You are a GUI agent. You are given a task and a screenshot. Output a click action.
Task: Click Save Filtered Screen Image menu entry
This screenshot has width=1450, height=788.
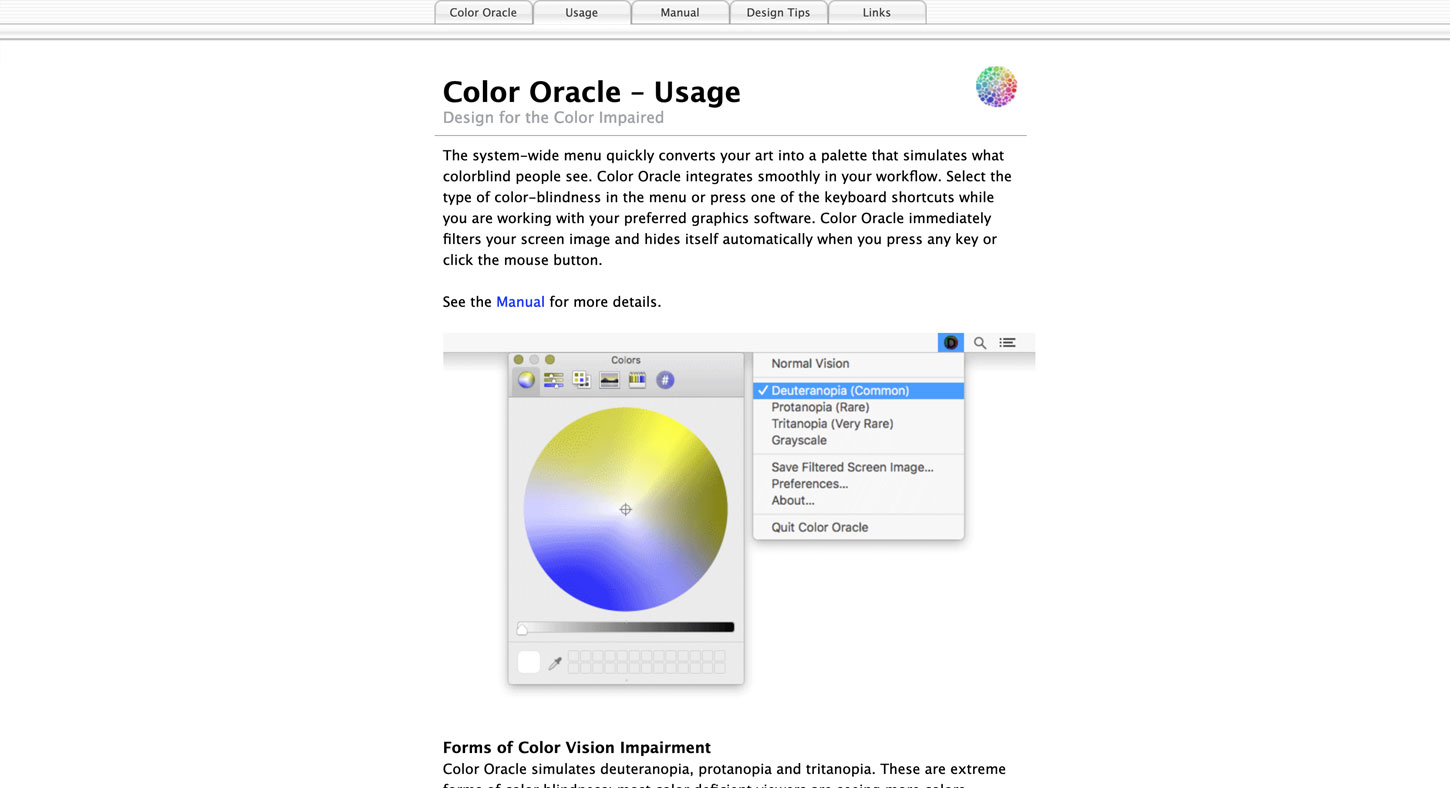coord(852,467)
